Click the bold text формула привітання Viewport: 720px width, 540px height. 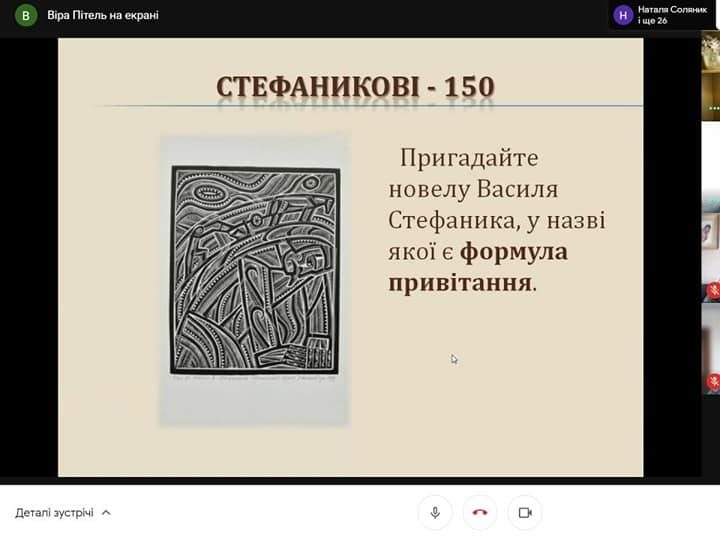coord(478,267)
